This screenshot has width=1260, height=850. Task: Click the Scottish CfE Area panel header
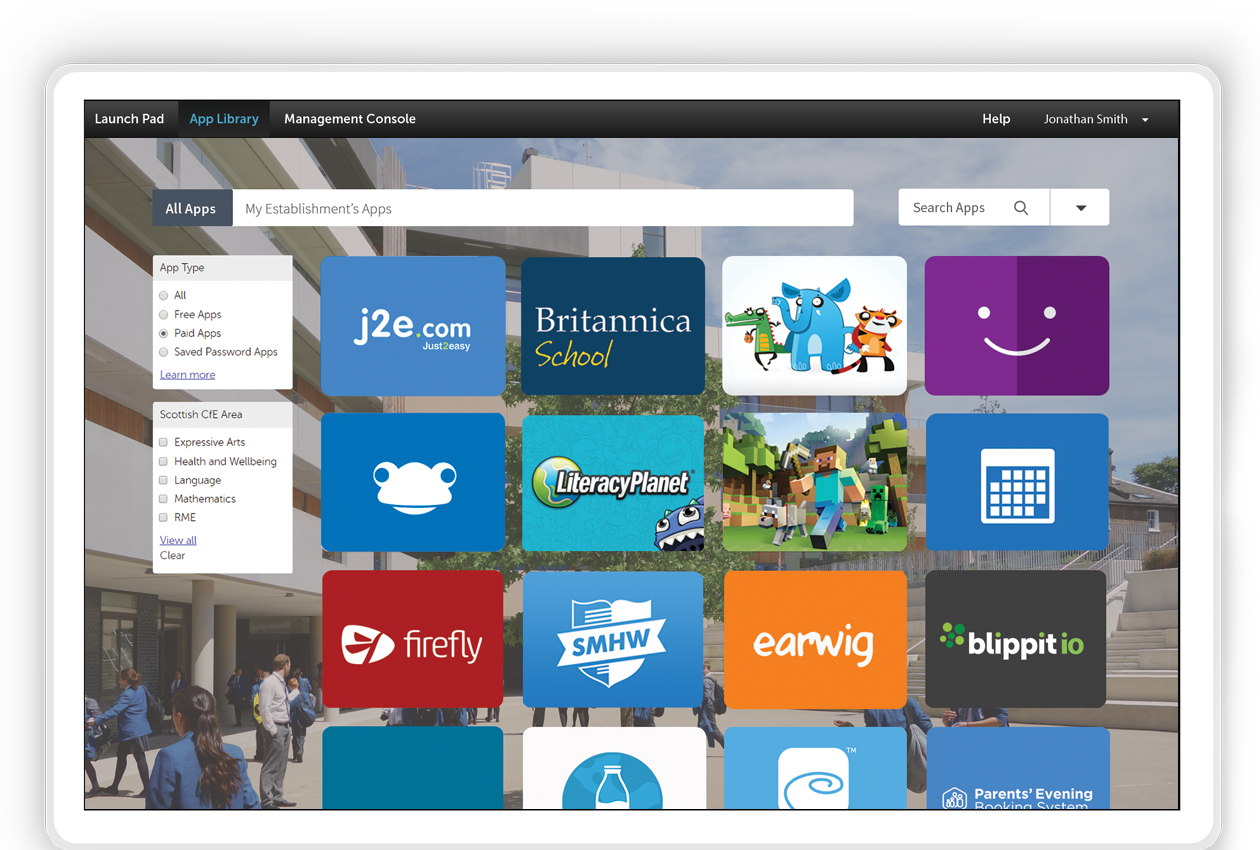222,415
